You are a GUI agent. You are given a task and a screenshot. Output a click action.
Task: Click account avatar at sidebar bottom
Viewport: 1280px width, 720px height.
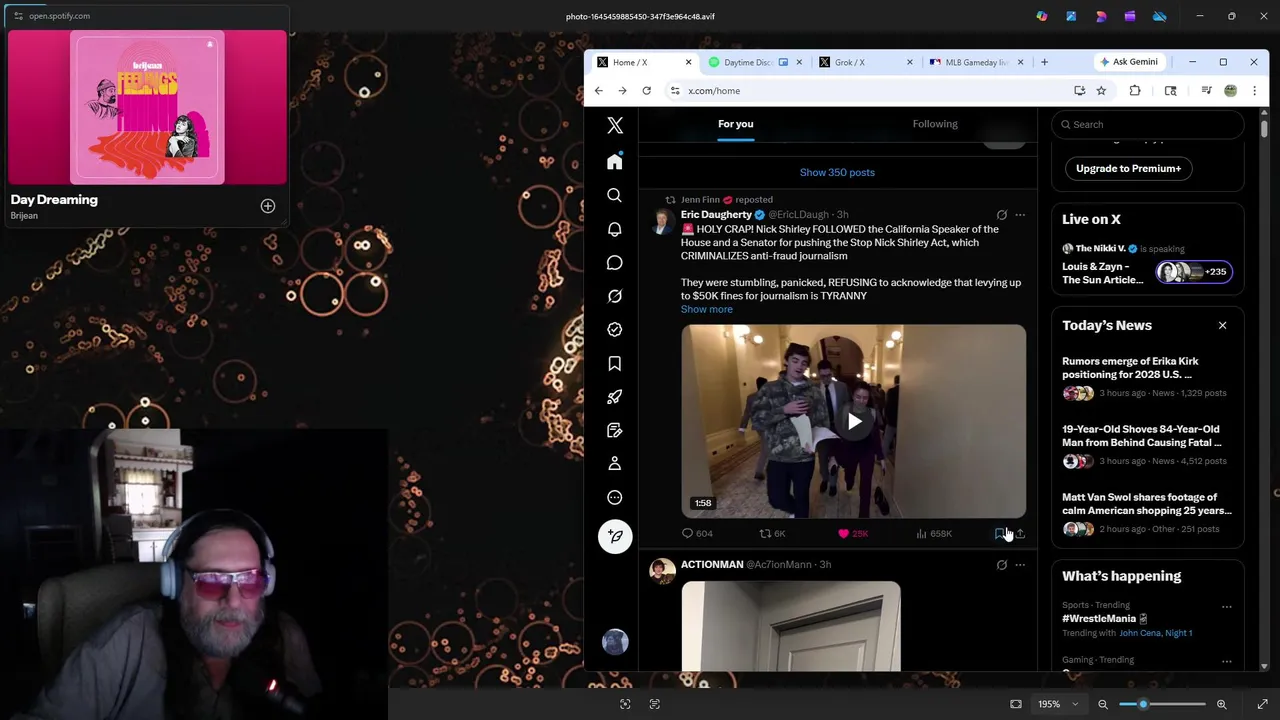615,641
